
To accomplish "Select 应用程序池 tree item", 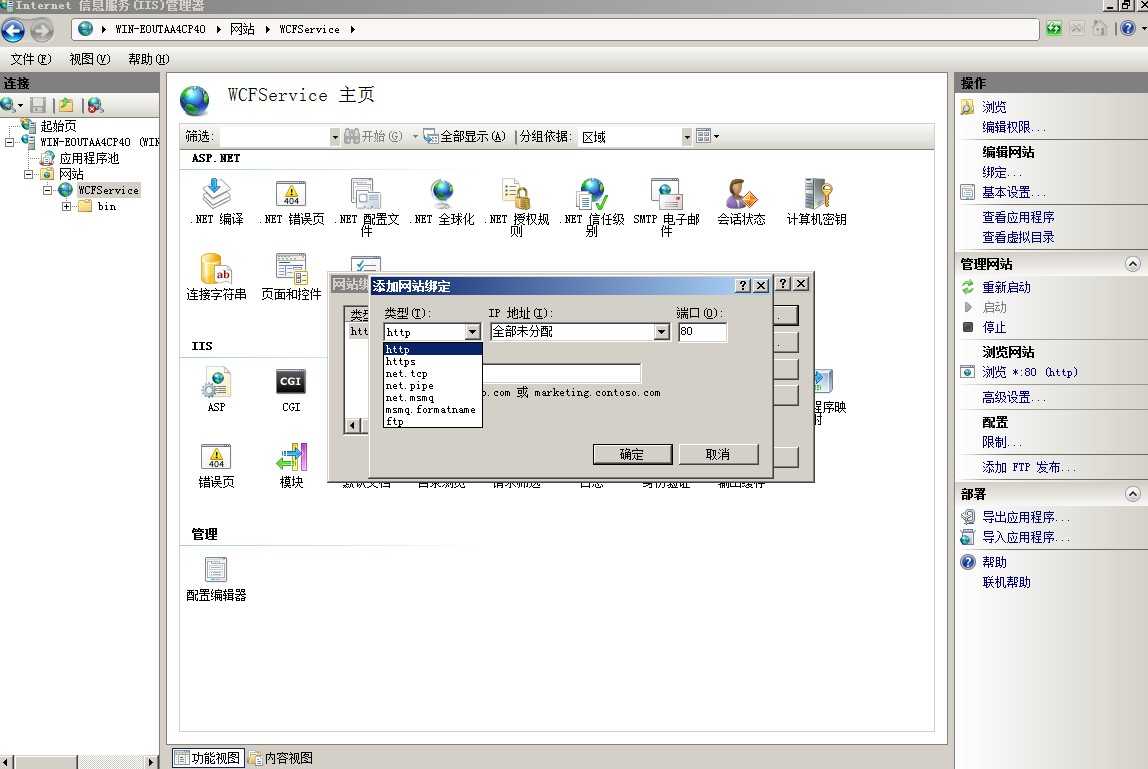I will click(89, 158).
